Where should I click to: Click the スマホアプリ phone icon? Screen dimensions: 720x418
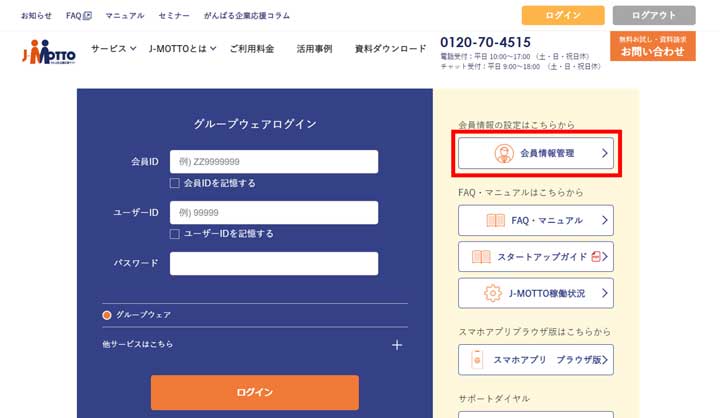[477, 360]
